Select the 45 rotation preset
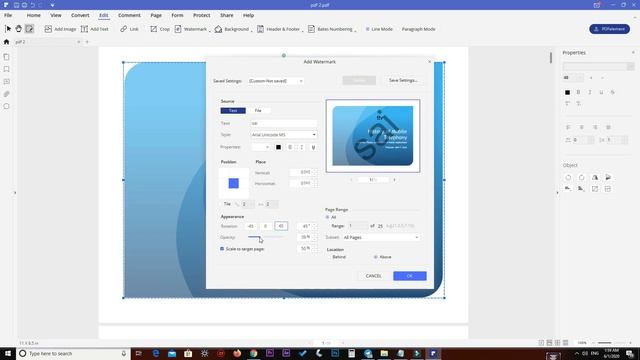Viewport: 640px width, 360px height. [281, 226]
